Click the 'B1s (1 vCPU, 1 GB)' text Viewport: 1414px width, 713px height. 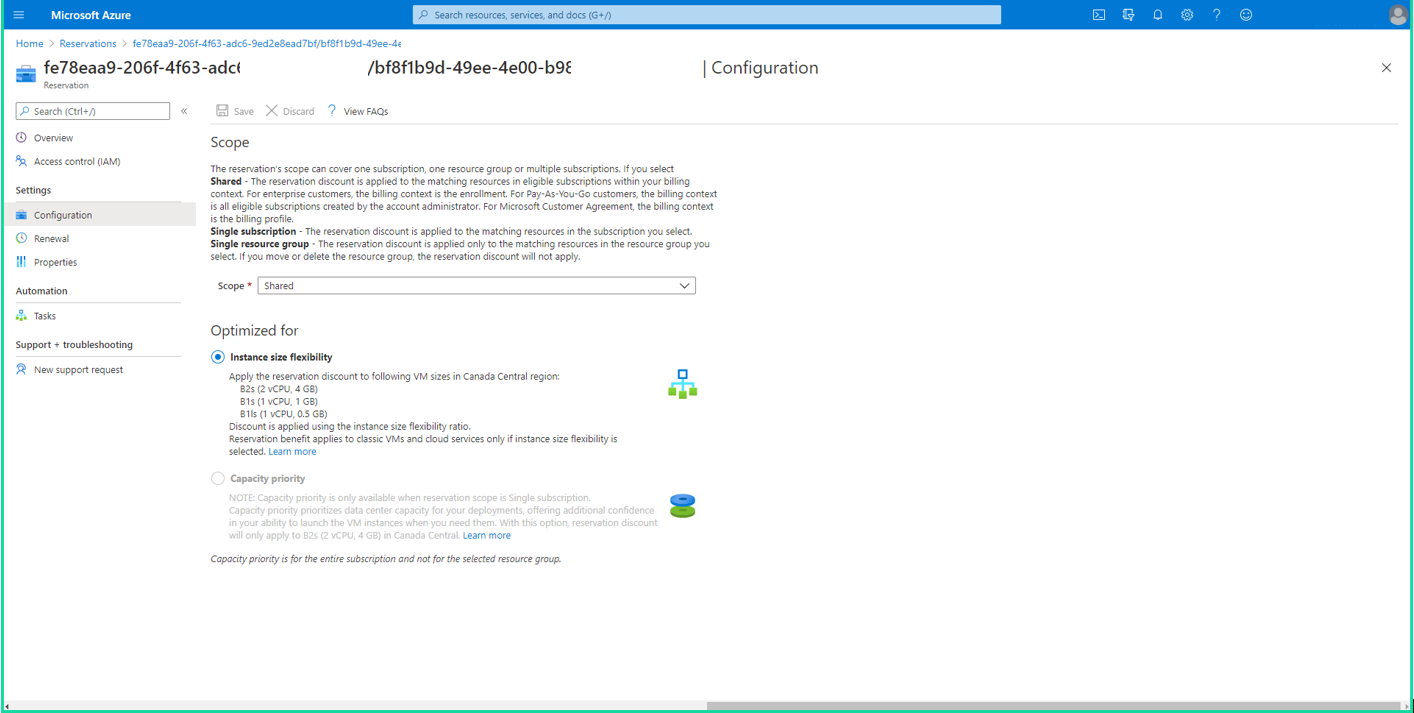(279, 402)
